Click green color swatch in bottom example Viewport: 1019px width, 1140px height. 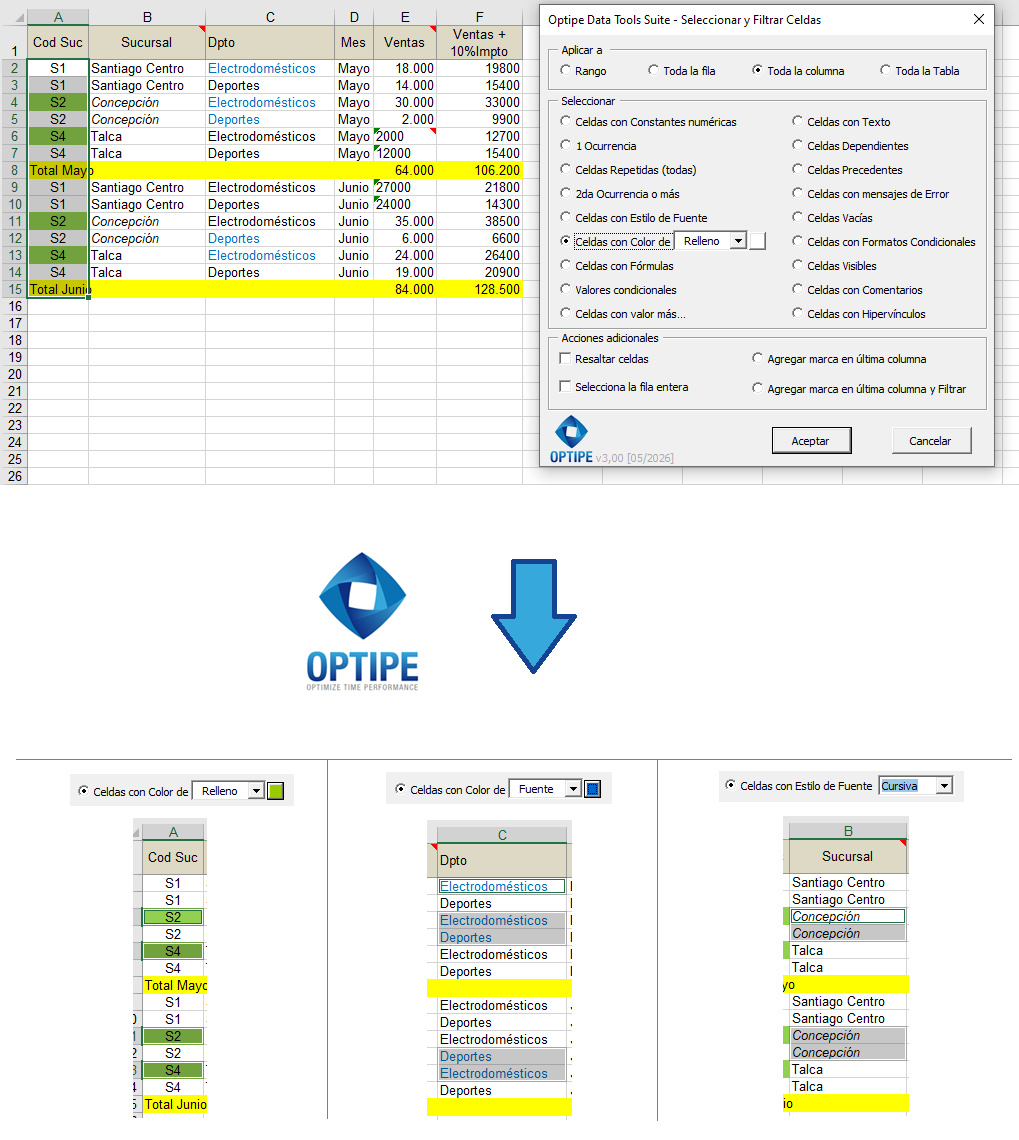[x=275, y=791]
